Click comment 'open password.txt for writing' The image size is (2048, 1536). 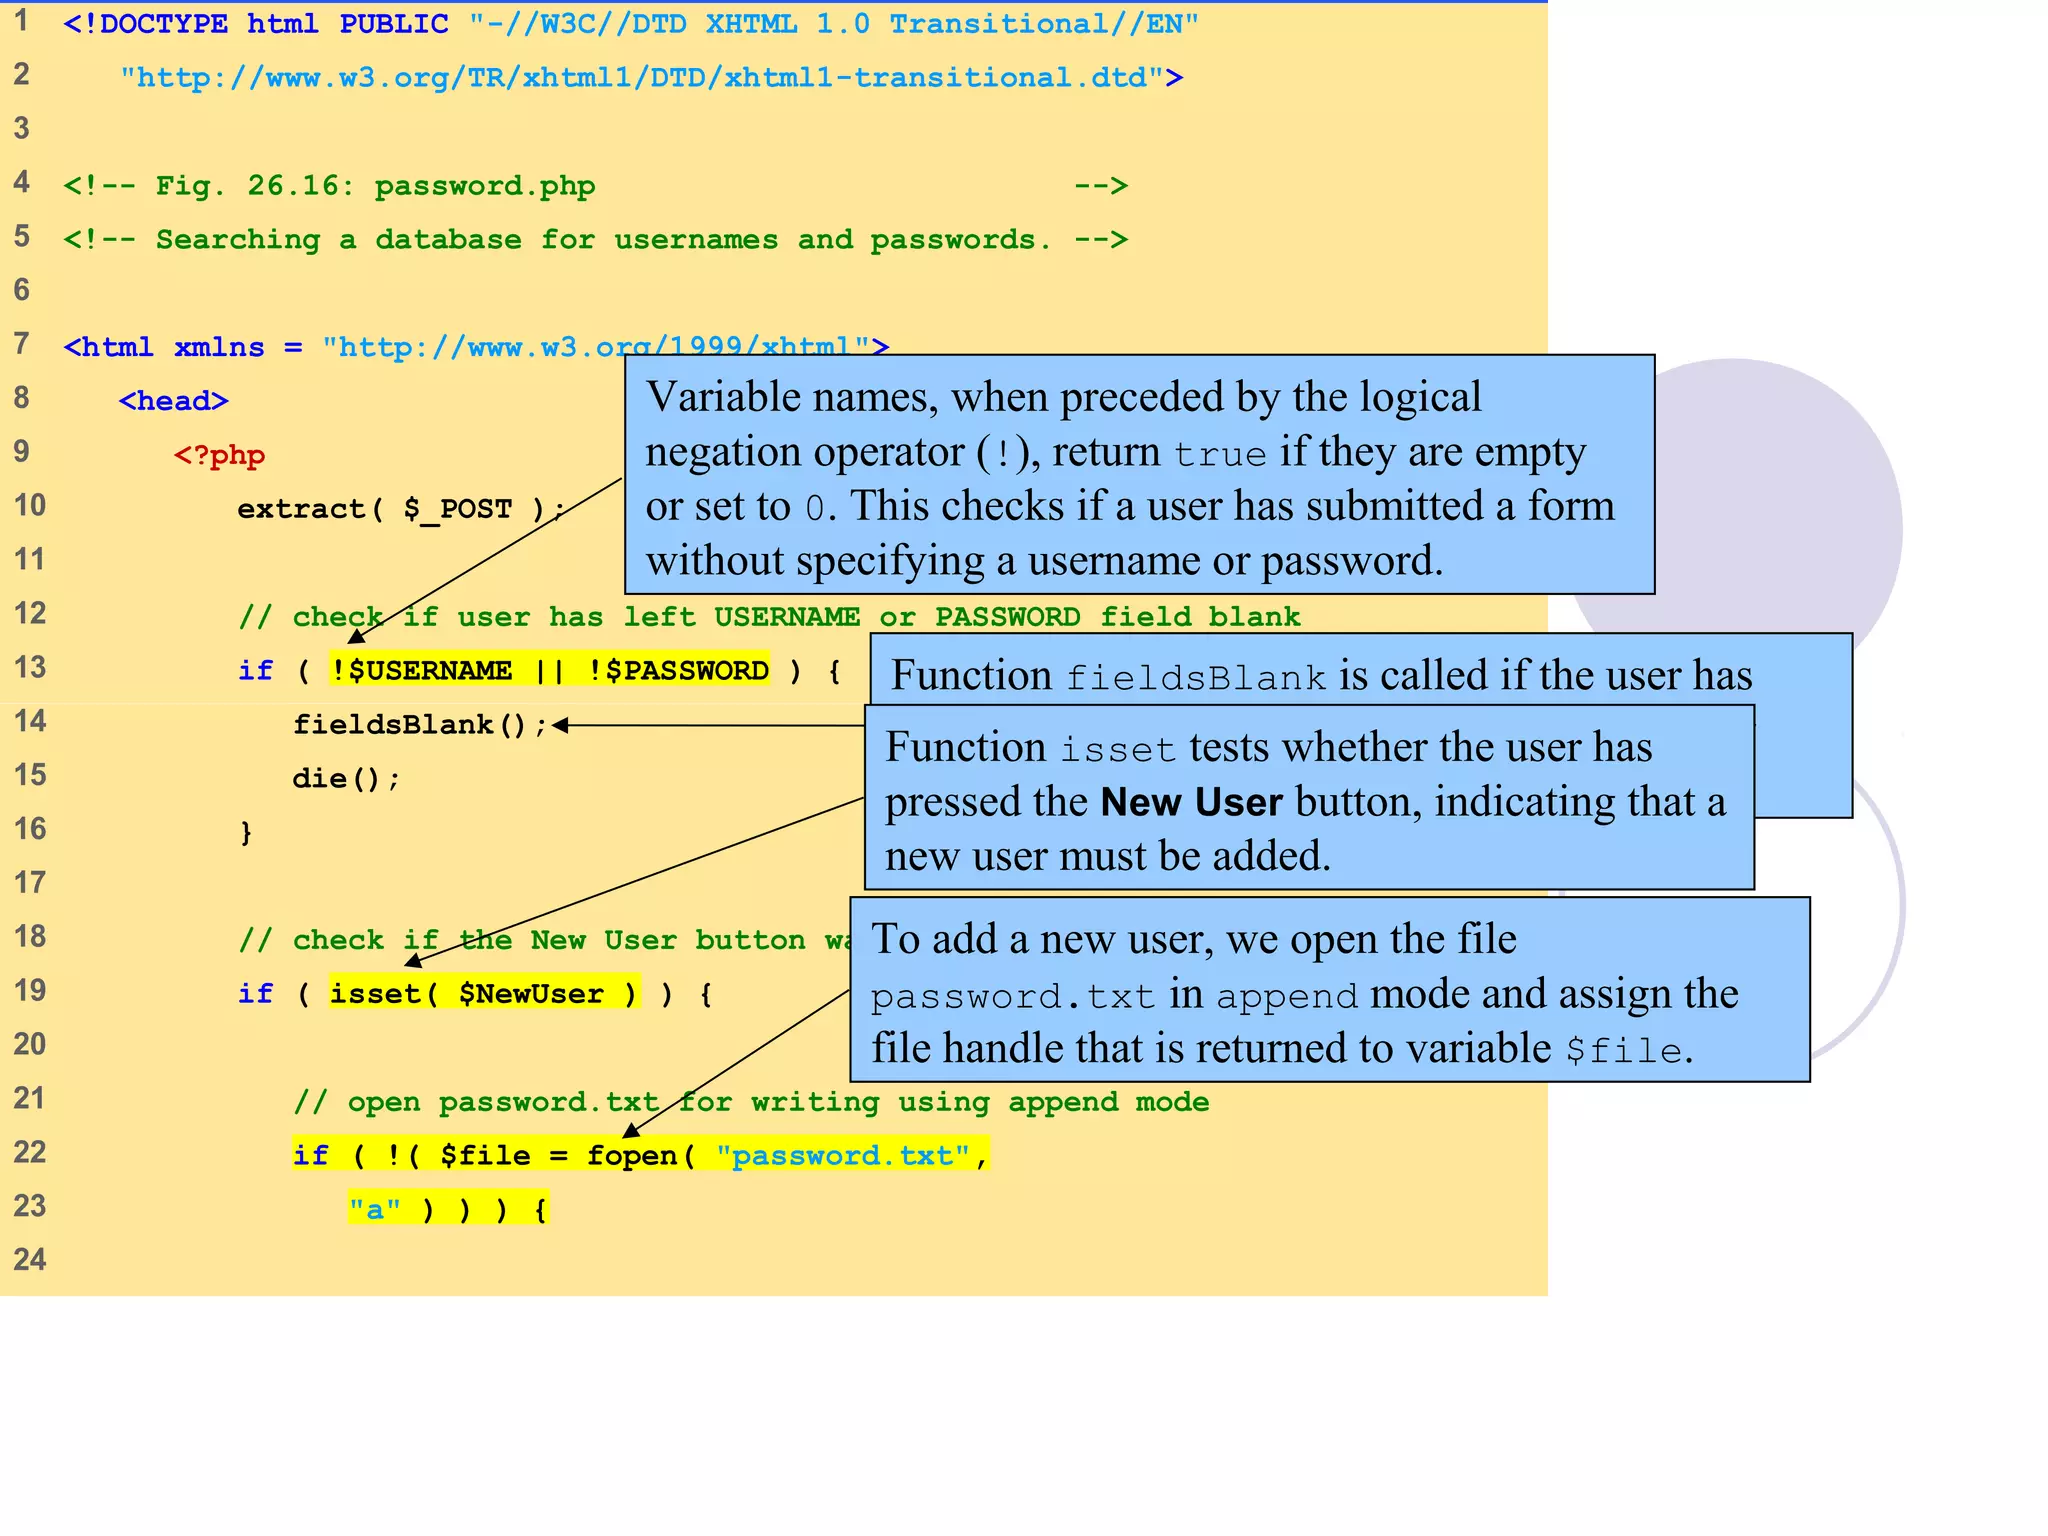pyautogui.click(x=752, y=1103)
